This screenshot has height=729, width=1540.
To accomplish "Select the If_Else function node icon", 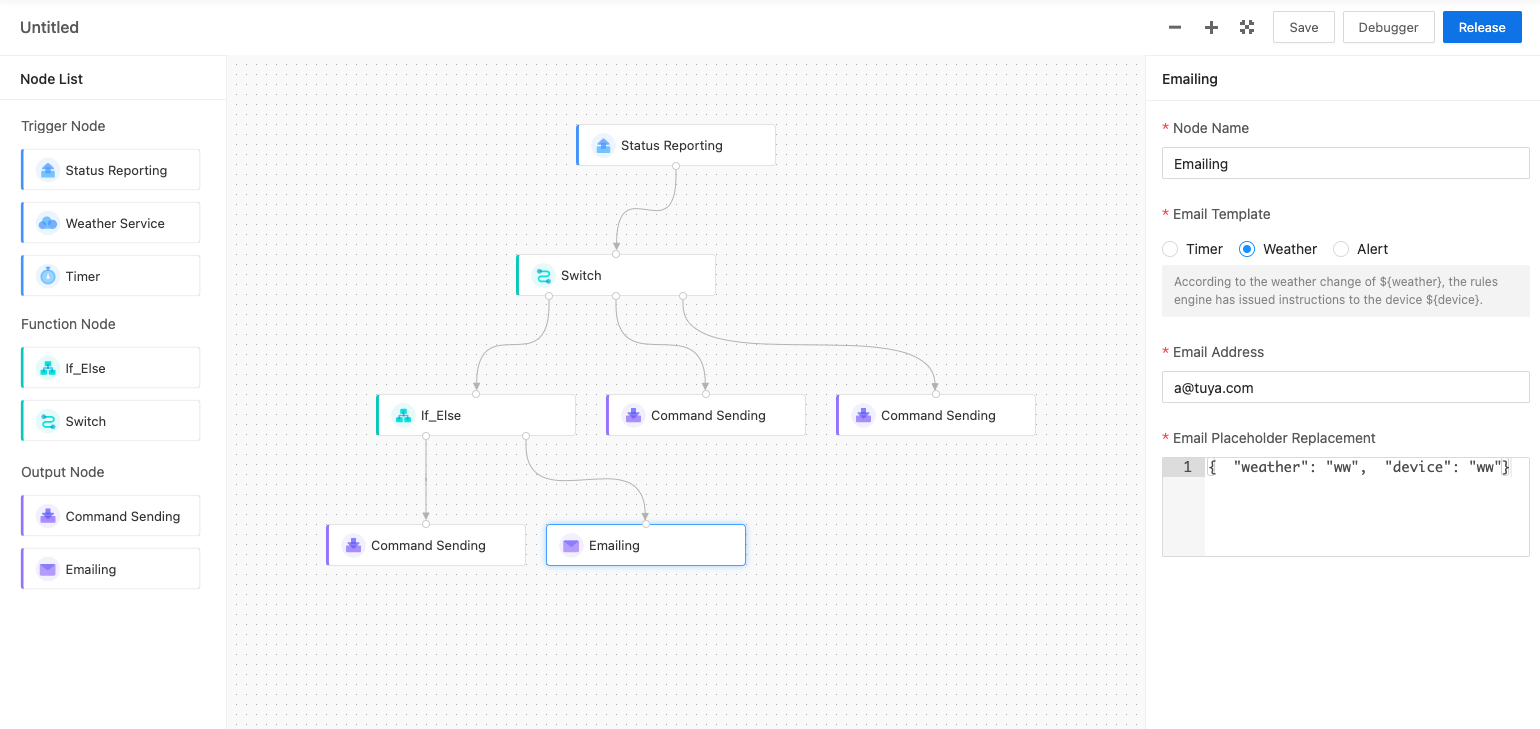I will [x=47, y=367].
